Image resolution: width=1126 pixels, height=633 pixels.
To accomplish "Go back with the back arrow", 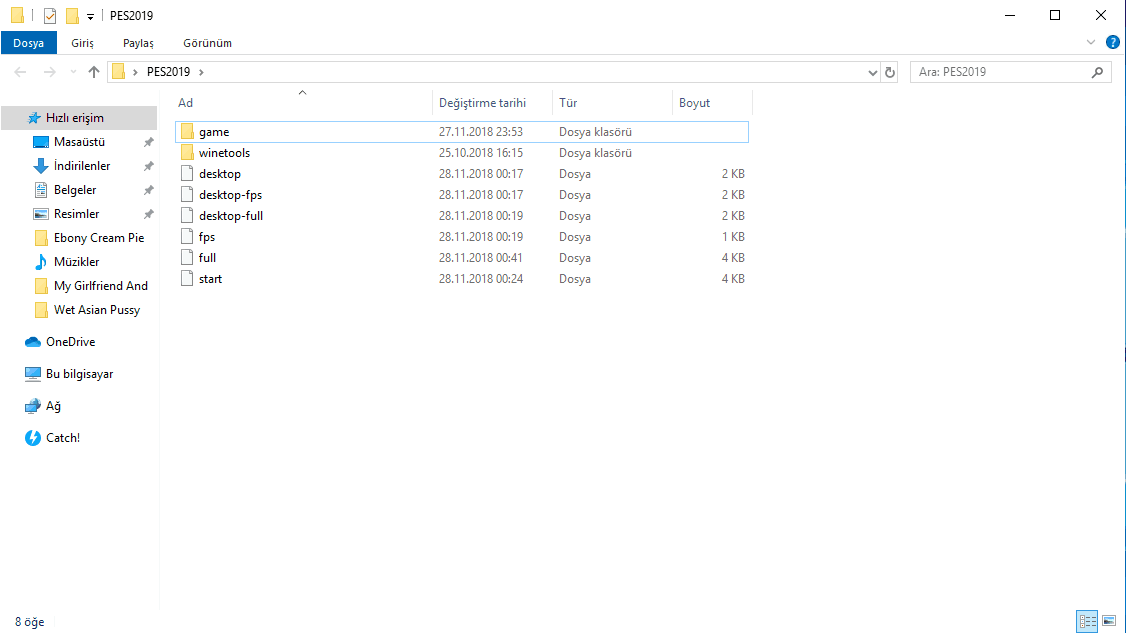I will (20, 72).
